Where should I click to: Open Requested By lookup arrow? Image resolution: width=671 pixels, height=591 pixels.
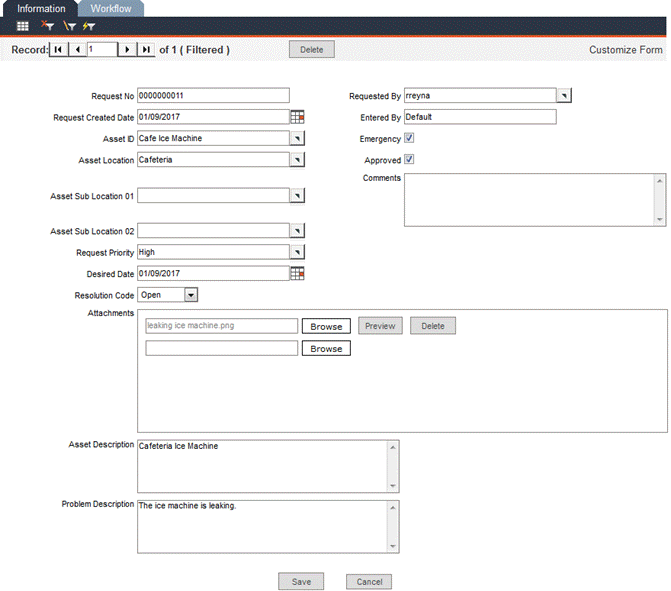(x=564, y=95)
